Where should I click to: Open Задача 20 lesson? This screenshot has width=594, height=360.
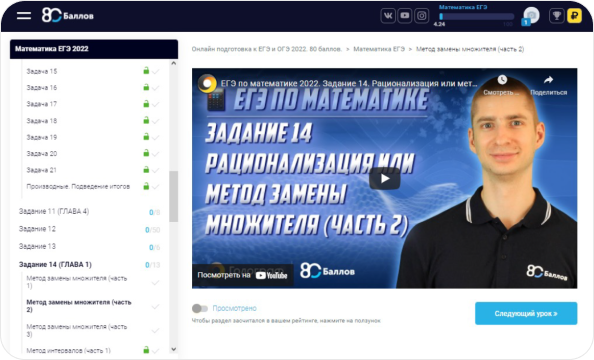pyautogui.click(x=42, y=153)
